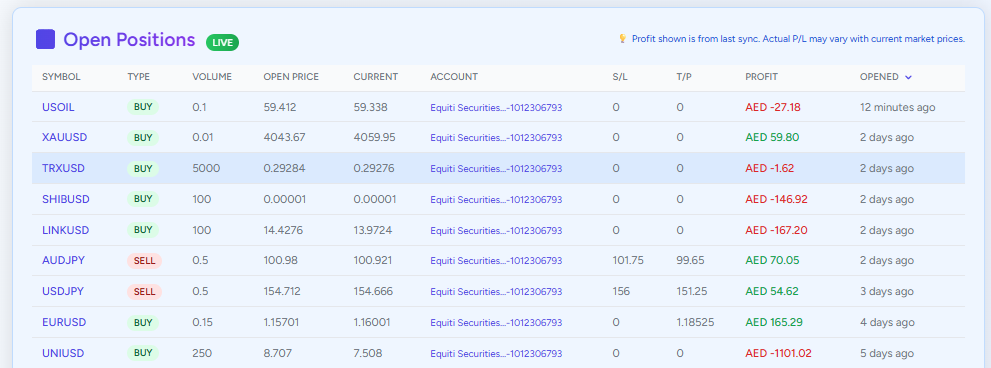991x368 pixels.
Task: Open the AUDJPY symbol link
Action: (x=63, y=261)
